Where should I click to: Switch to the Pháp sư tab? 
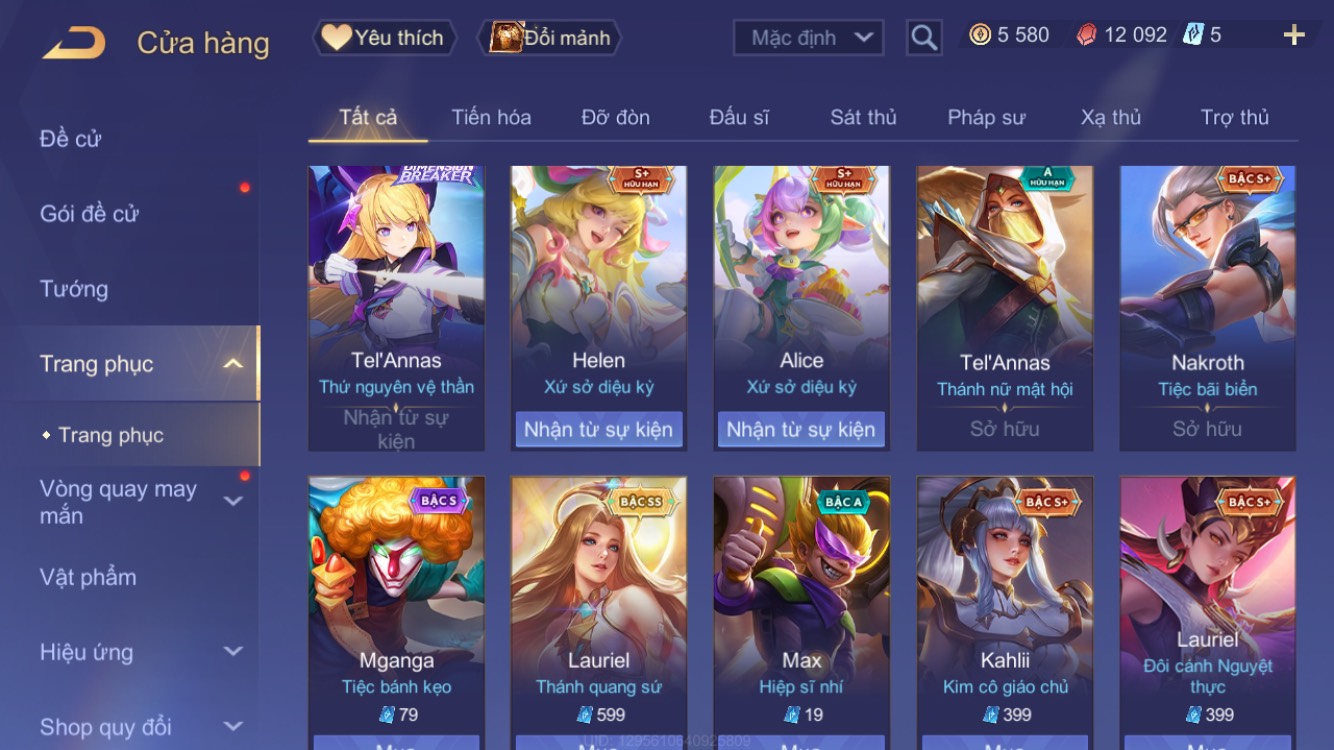986,117
